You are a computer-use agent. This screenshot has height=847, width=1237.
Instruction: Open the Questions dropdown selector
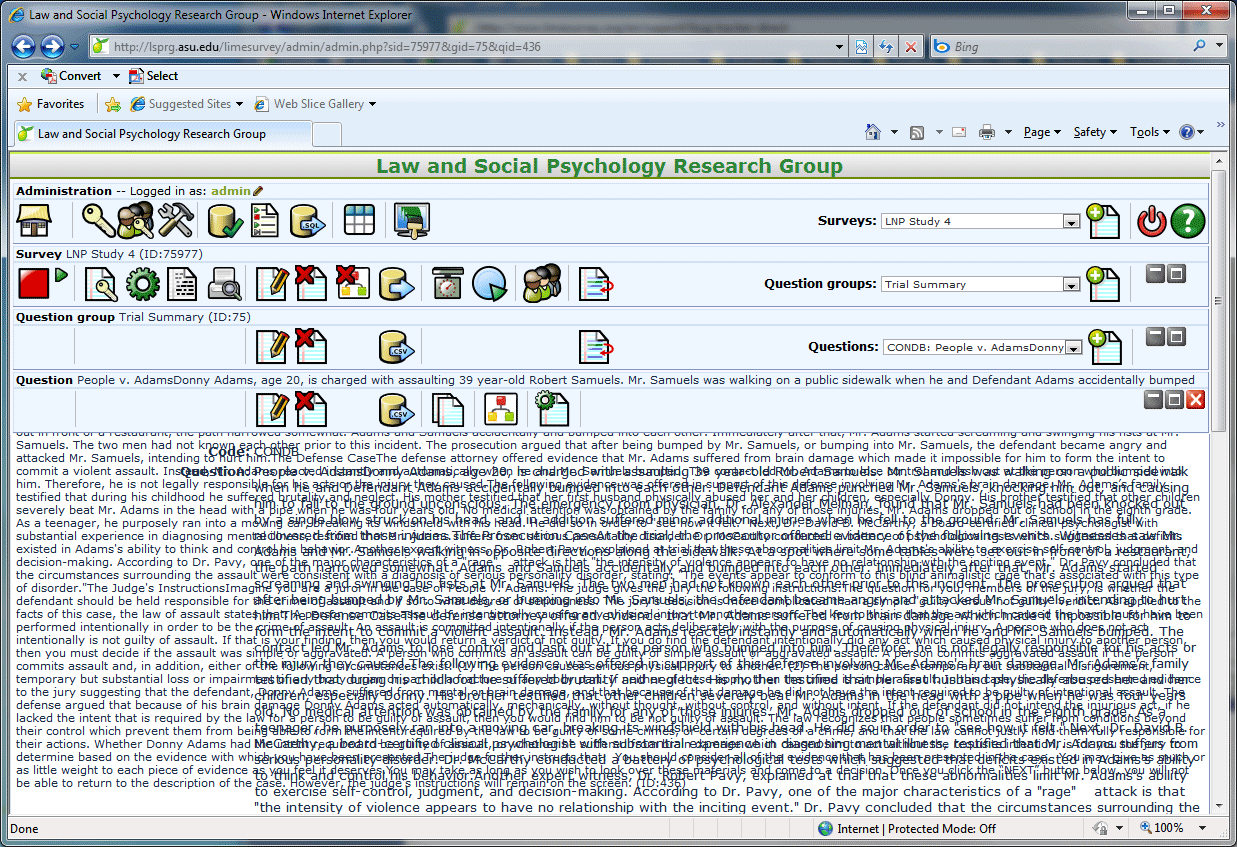click(x=1073, y=348)
